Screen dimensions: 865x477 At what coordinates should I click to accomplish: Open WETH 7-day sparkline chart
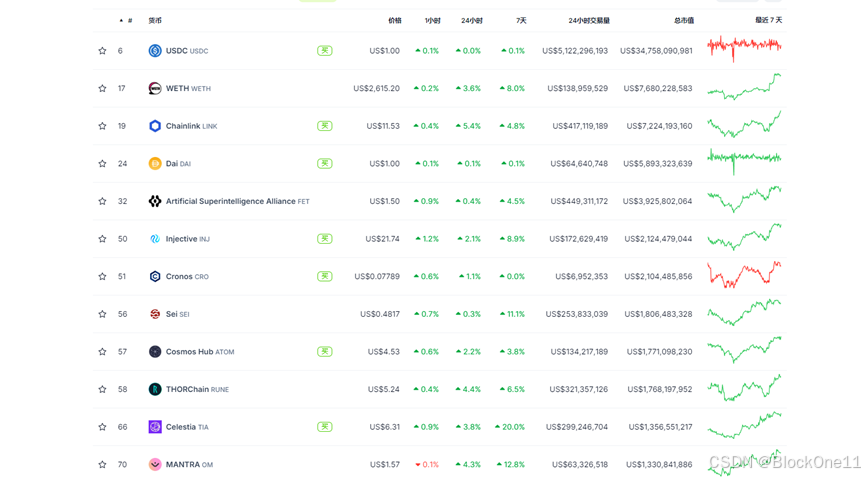pos(744,87)
